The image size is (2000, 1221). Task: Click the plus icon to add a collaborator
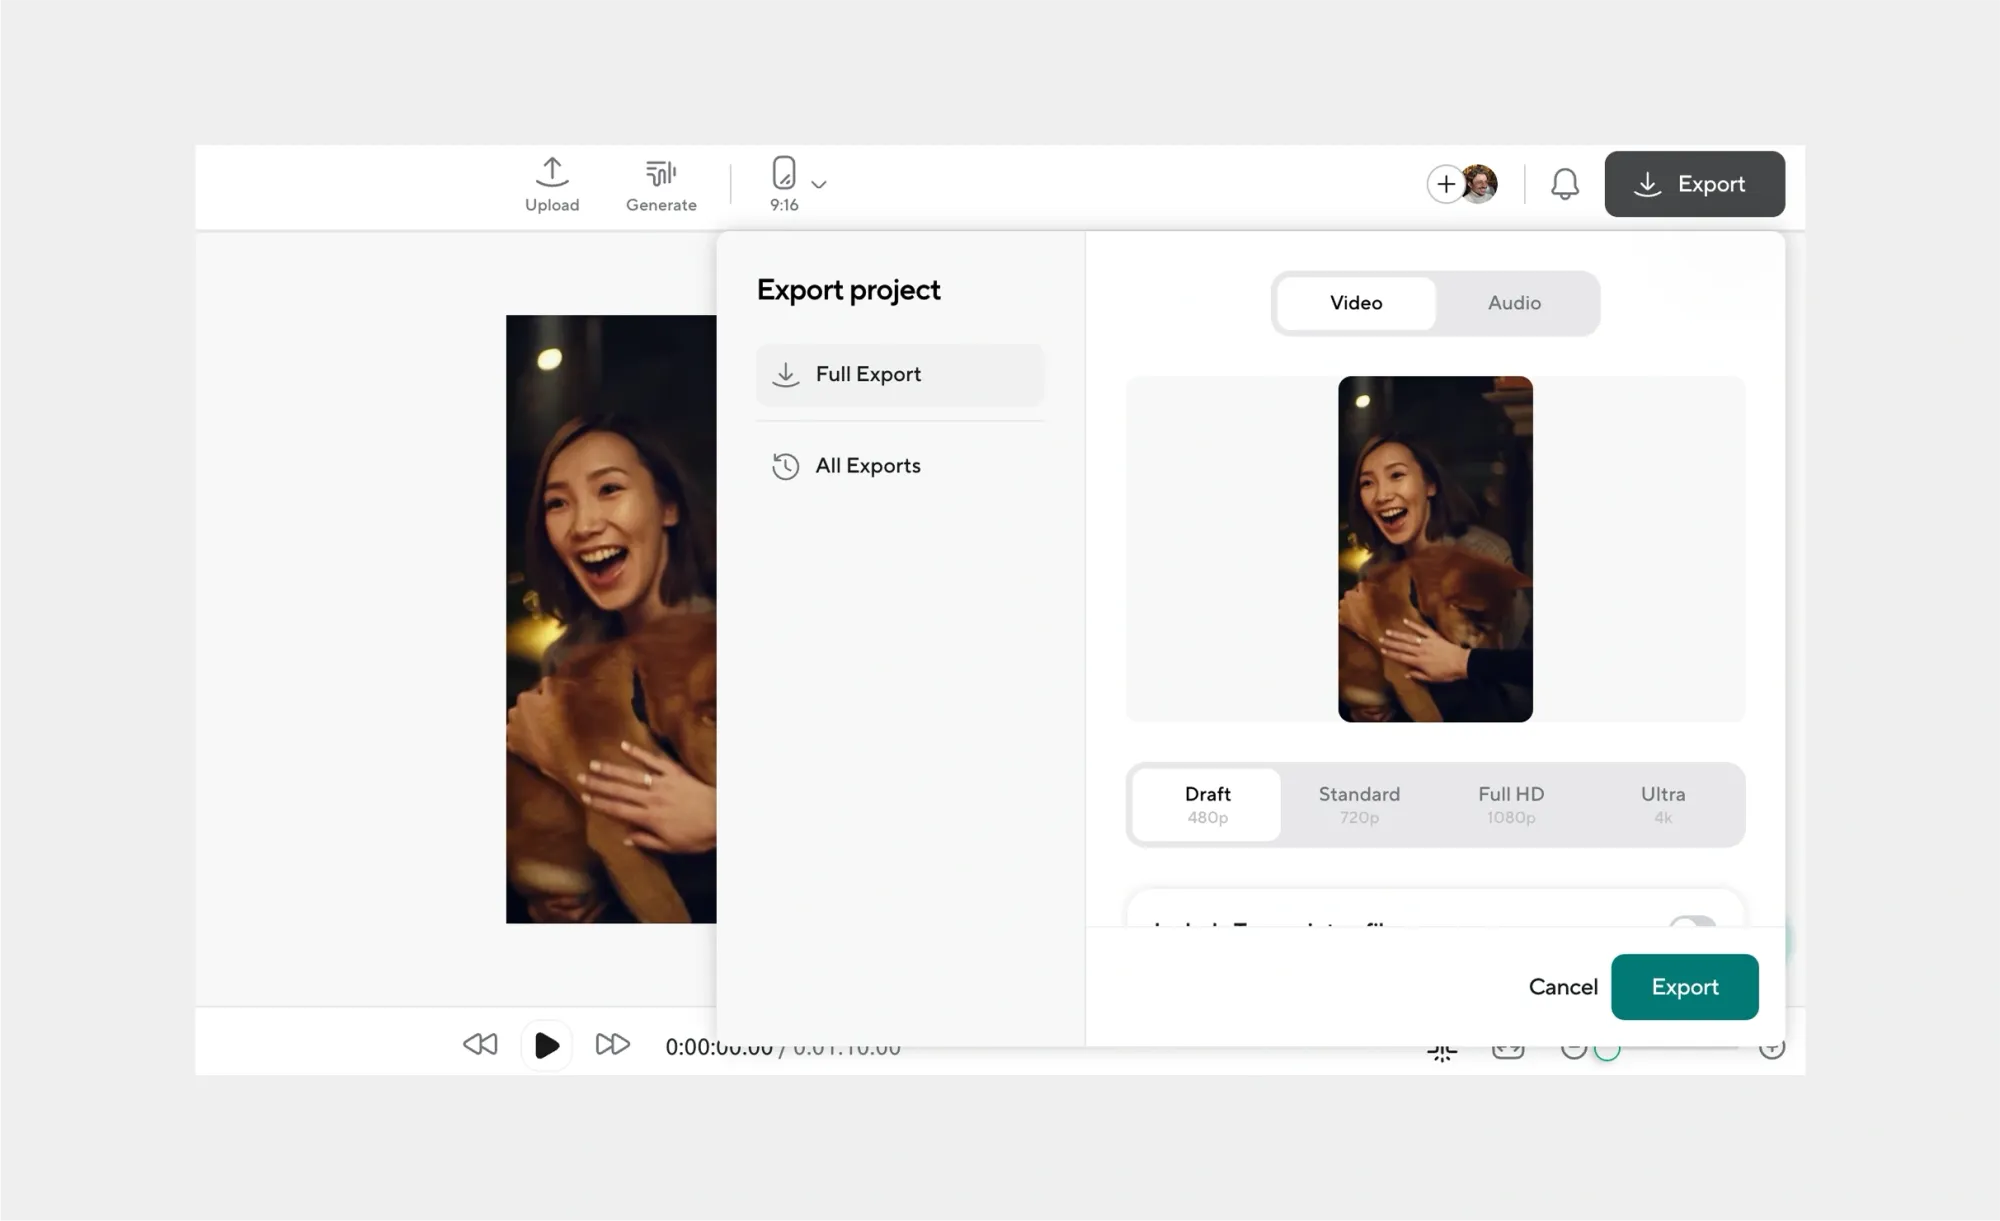tap(1445, 184)
